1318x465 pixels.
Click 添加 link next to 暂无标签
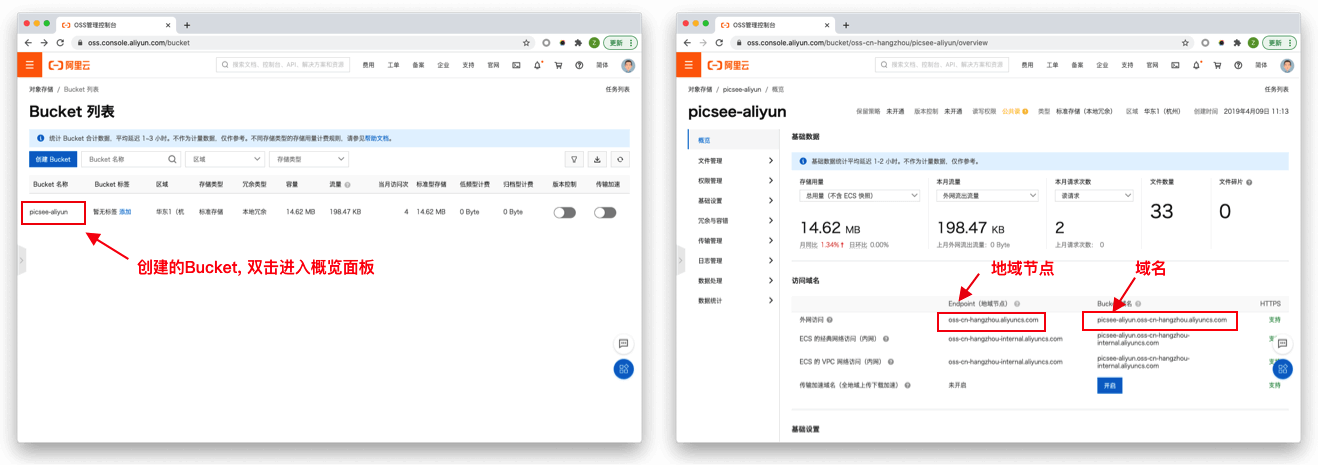(125, 212)
